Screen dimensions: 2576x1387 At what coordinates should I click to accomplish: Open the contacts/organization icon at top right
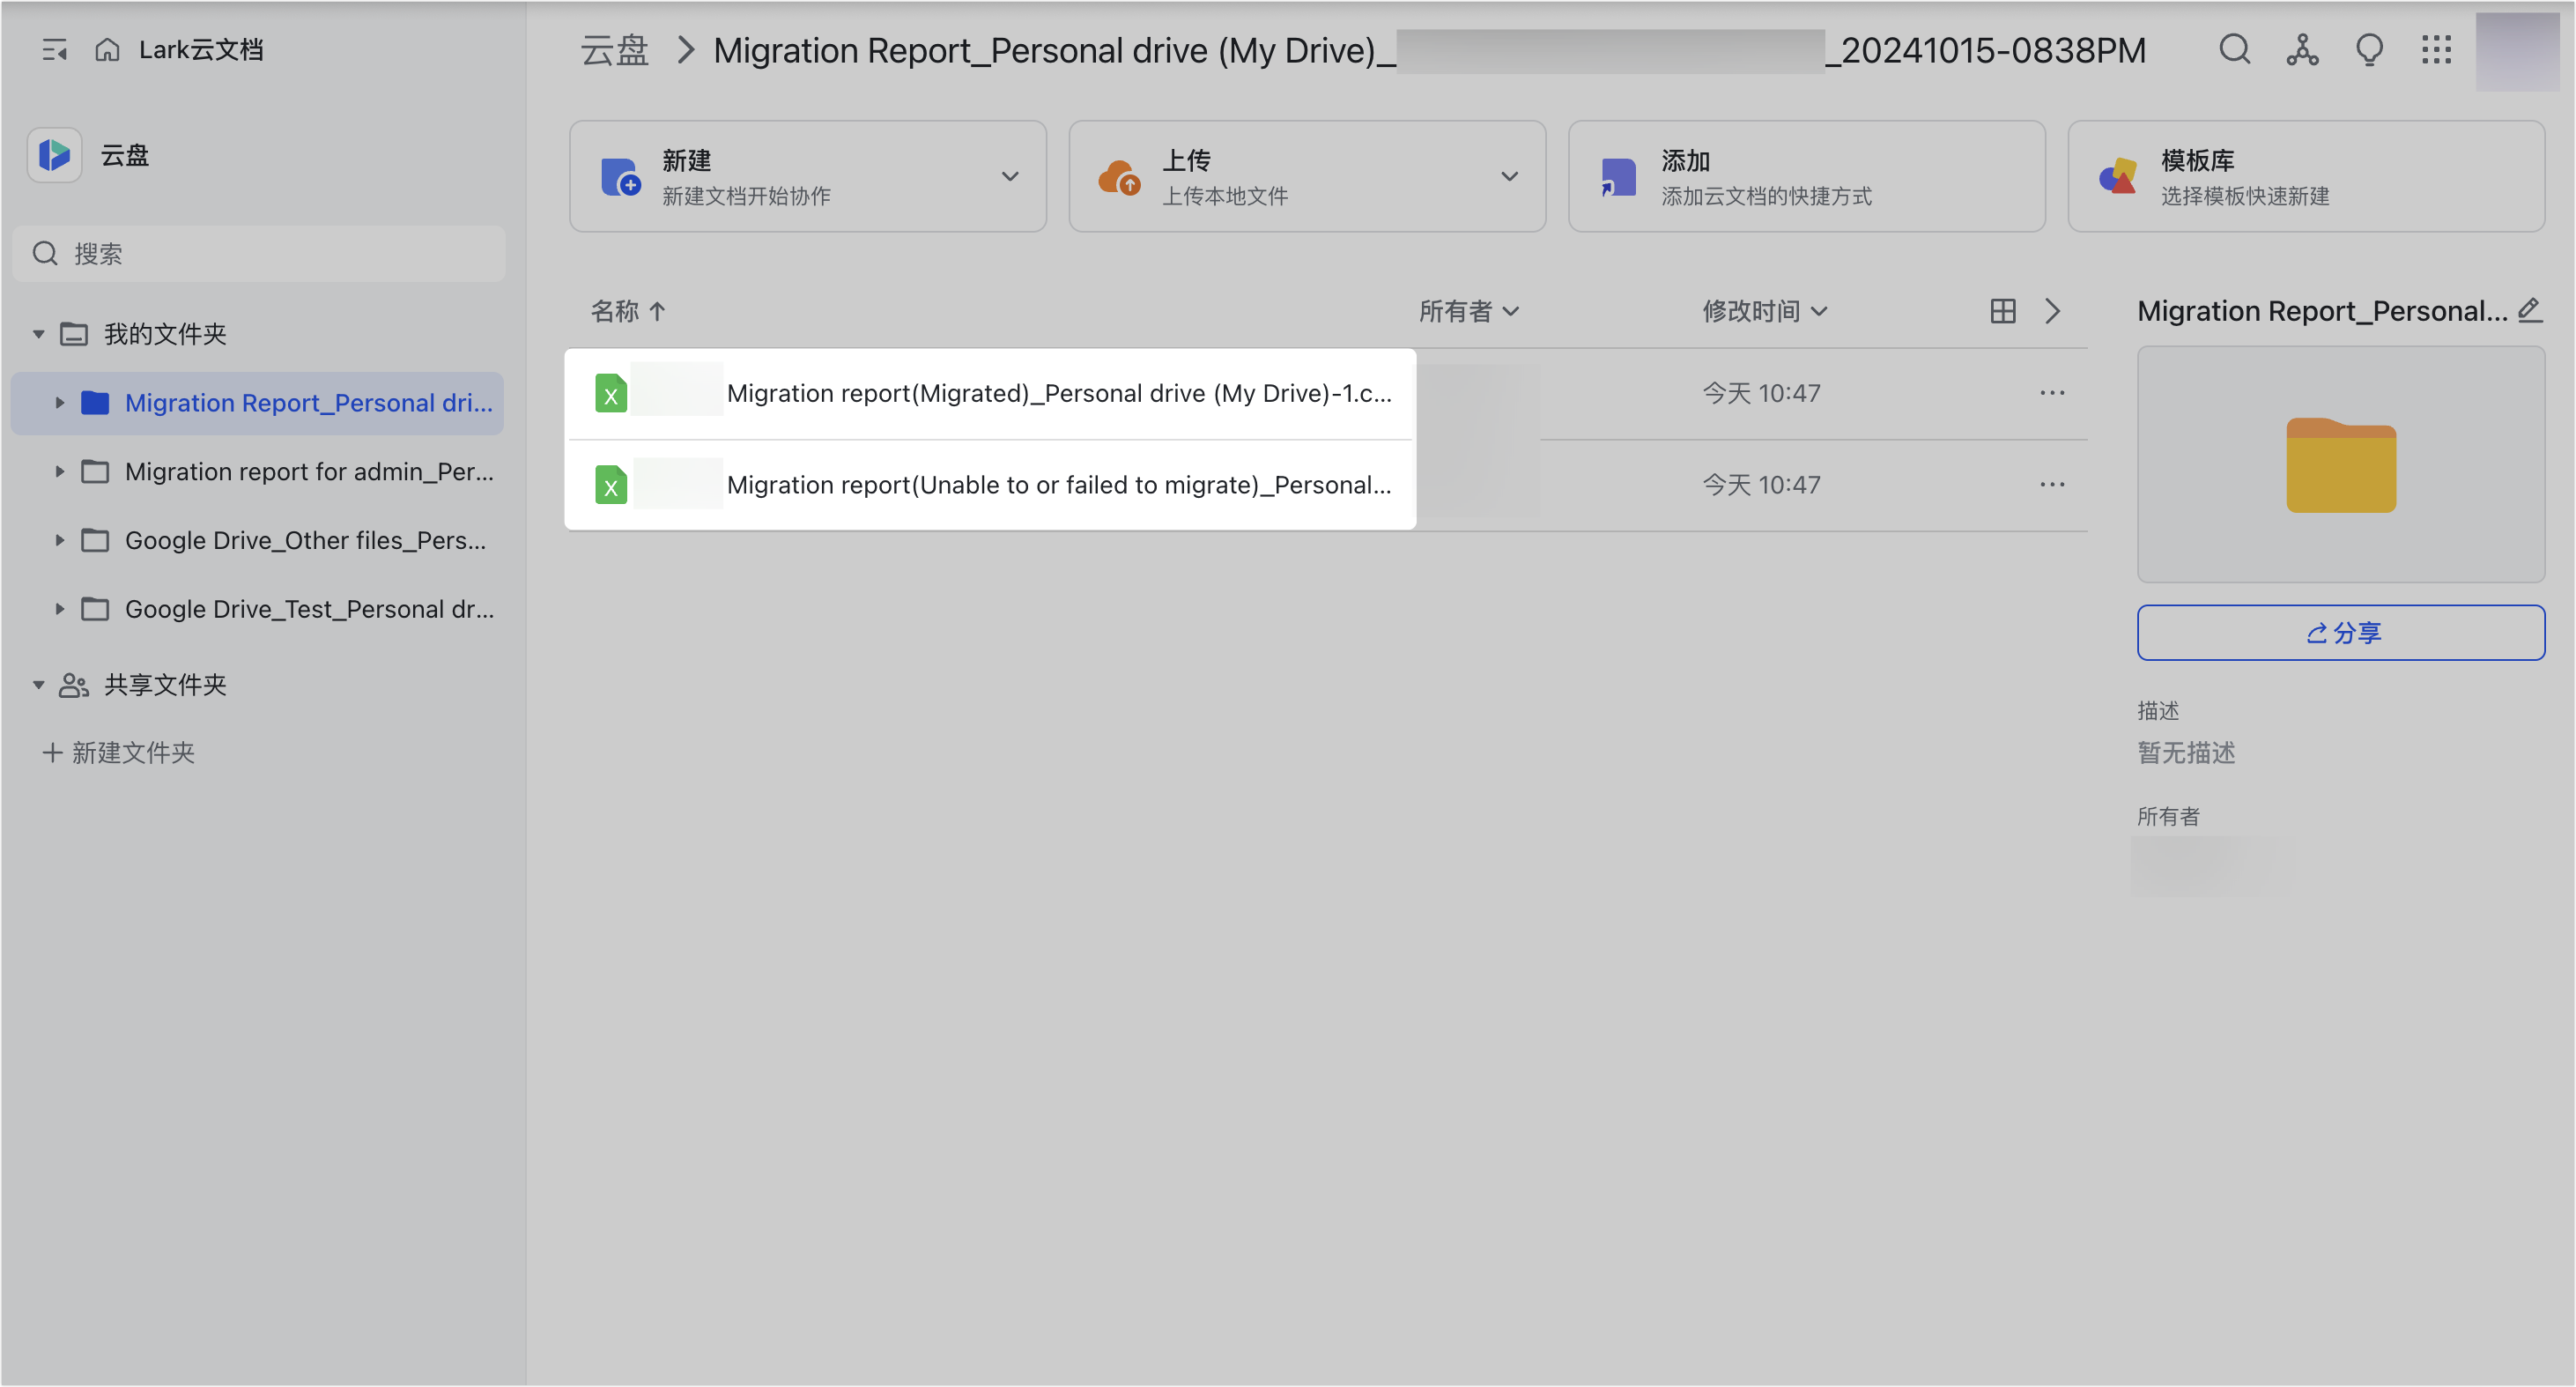(2302, 49)
